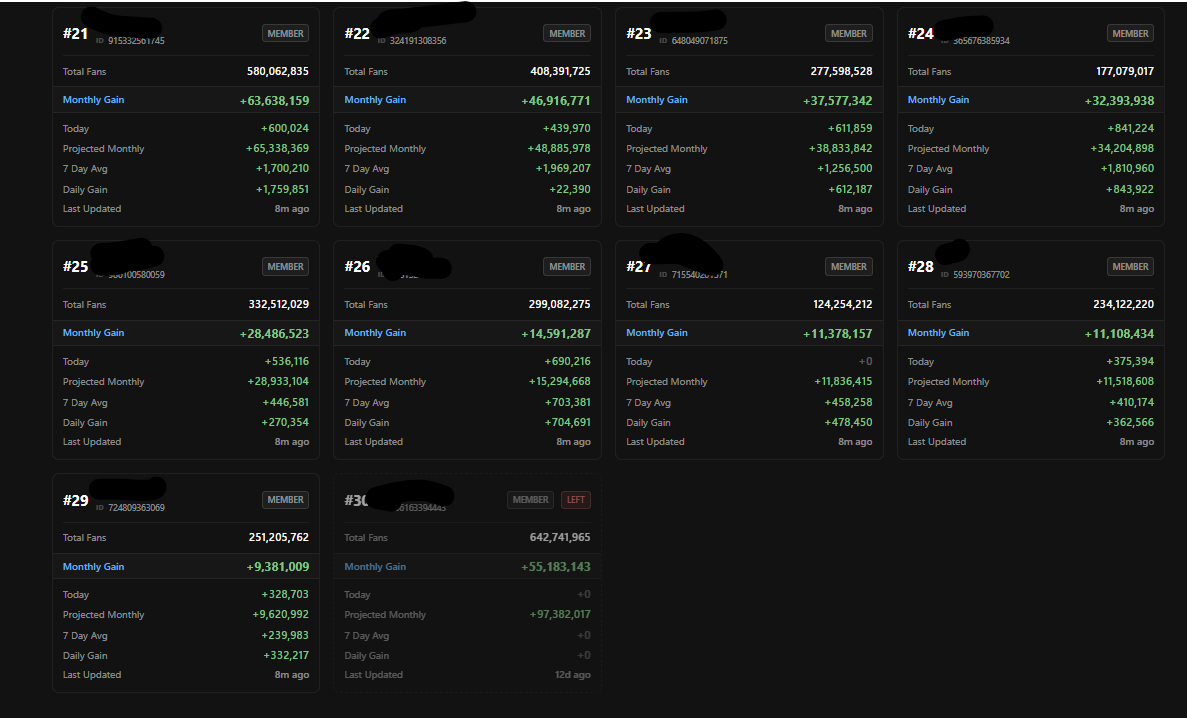The width and height of the screenshot is (1187, 718).
Task: Click projected monthly value +65,338,369
Action: 277,148
